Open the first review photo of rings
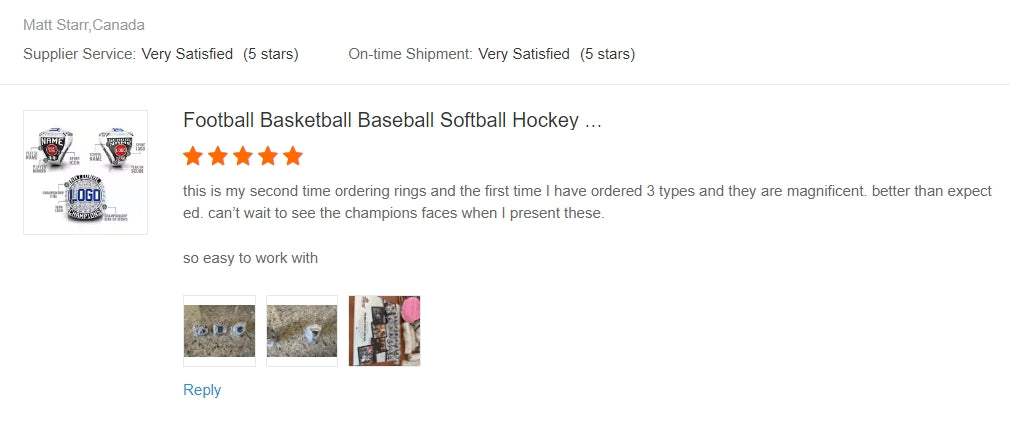This screenshot has height=427, width=1010. [x=219, y=331]
